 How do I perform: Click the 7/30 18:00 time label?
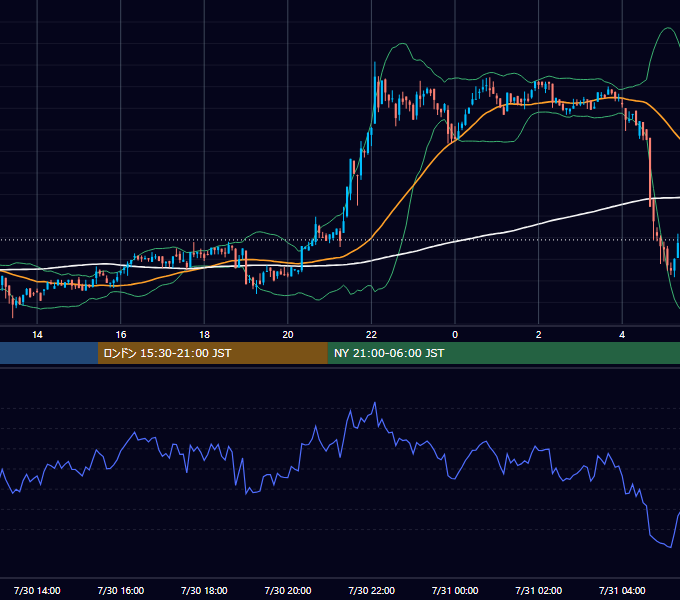click(x=204, y=590)
